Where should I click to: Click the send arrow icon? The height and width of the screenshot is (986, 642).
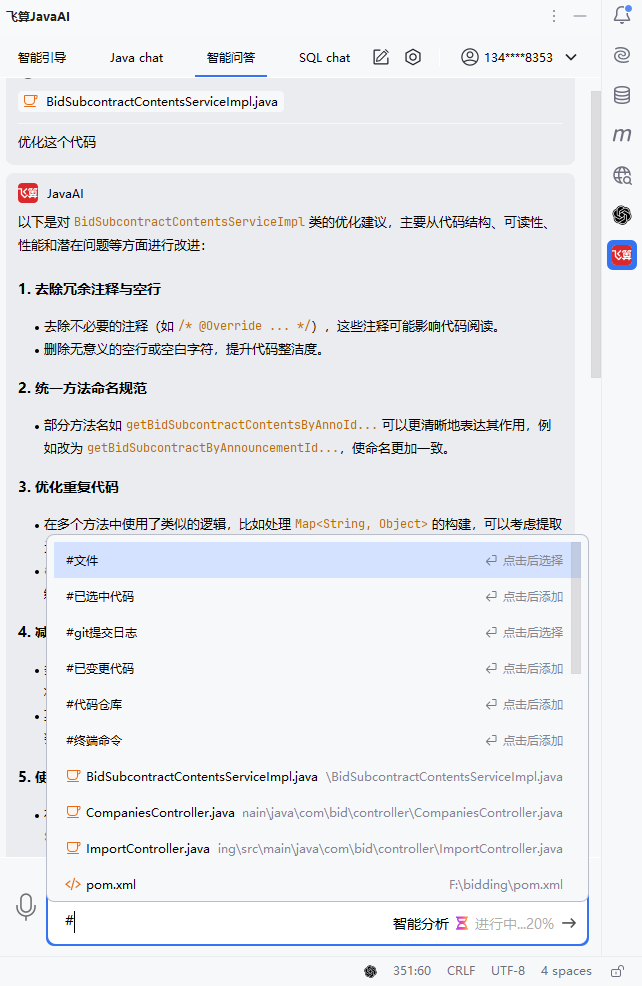[569, 923]
